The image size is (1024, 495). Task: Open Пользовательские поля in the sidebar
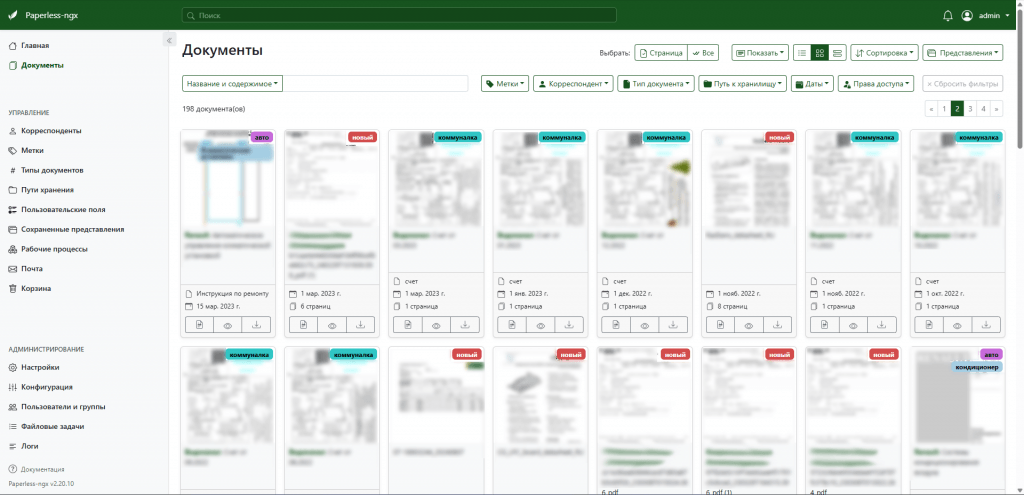(x=56, y=210)
